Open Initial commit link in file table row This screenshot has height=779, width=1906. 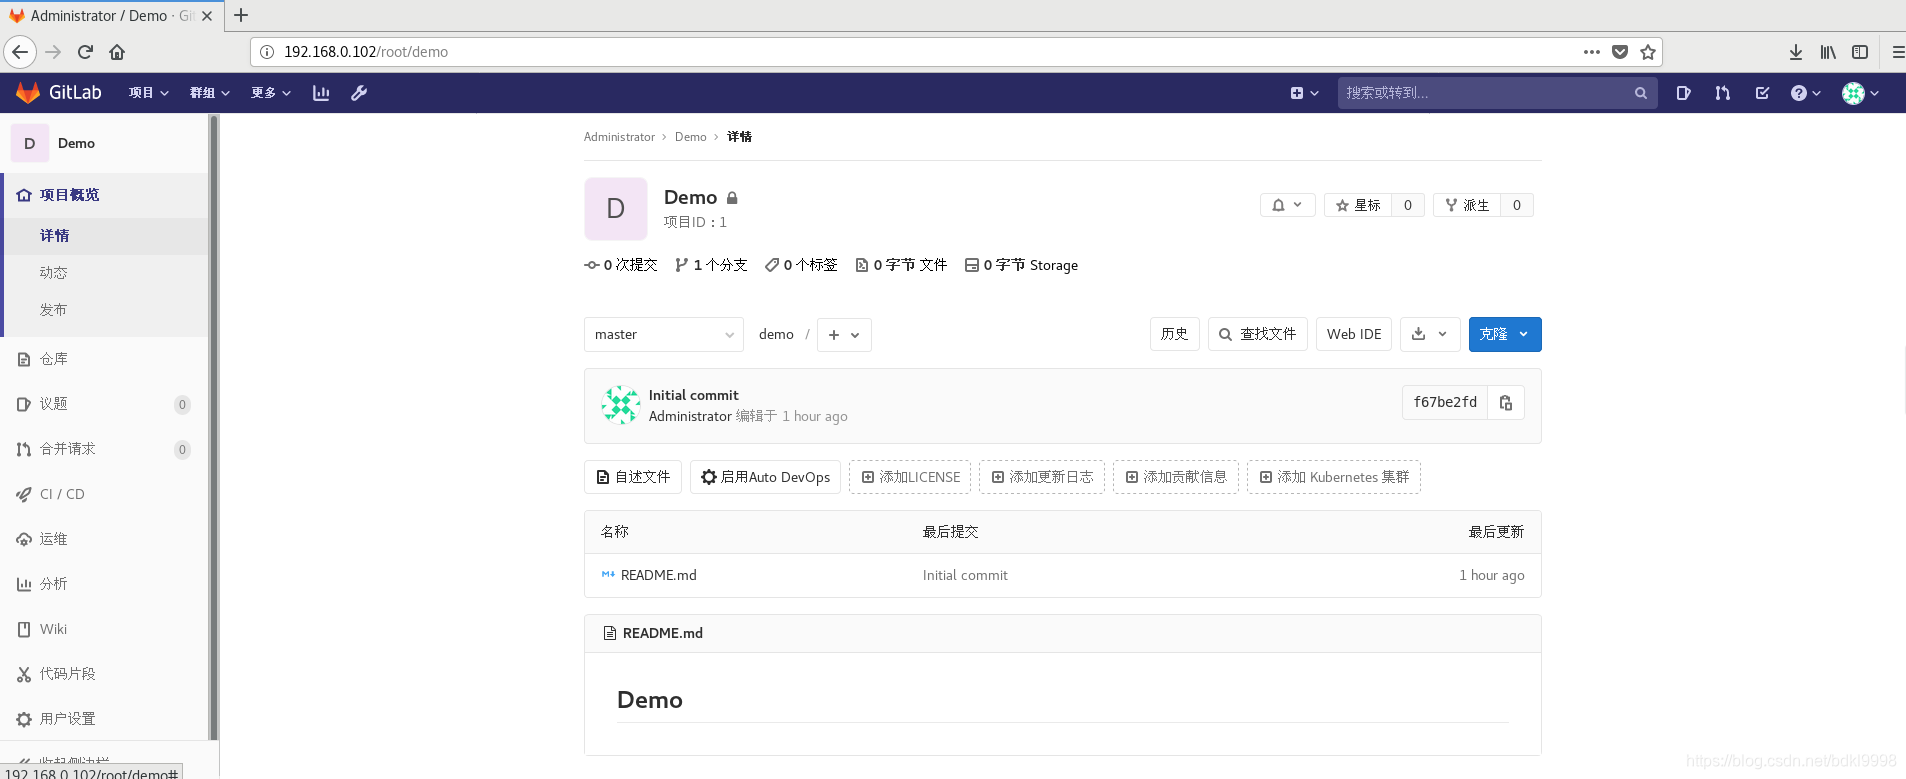pyautogui.click(x=965, y=575)
